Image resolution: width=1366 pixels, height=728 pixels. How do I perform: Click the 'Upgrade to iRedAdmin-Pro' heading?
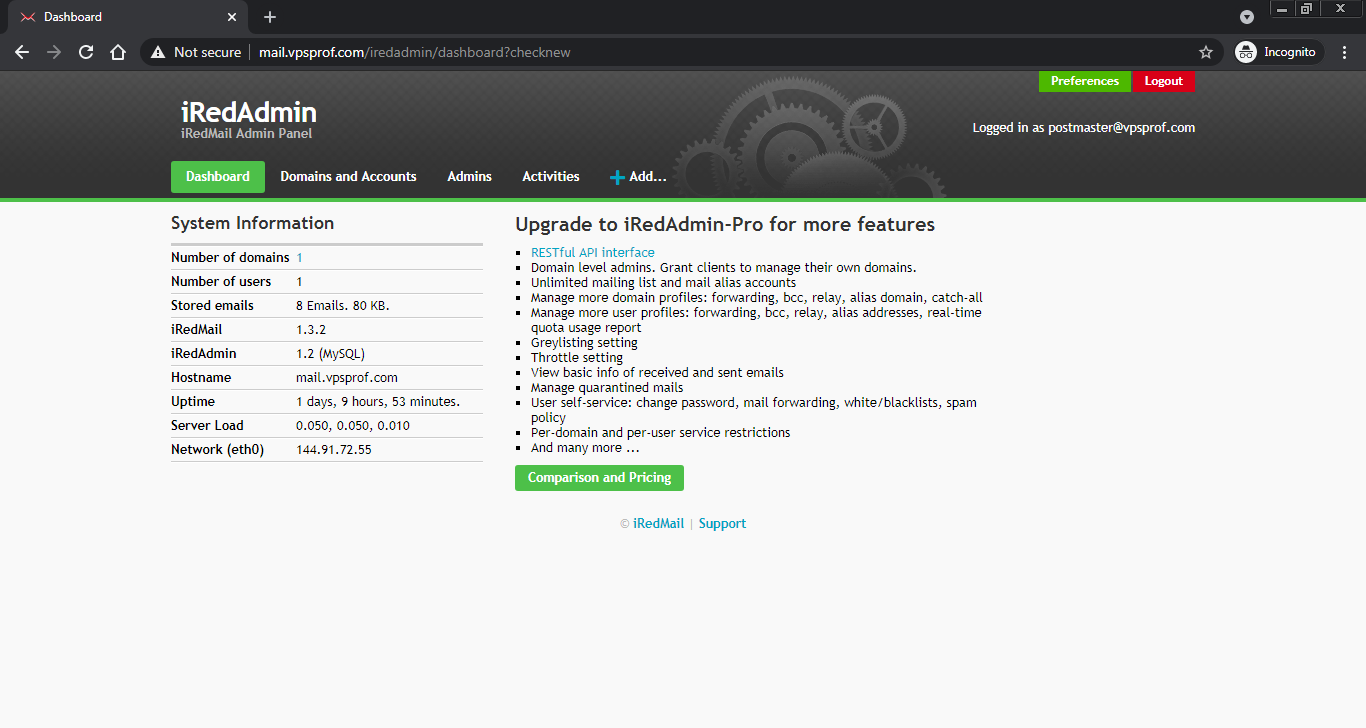(x=725, y=224)
